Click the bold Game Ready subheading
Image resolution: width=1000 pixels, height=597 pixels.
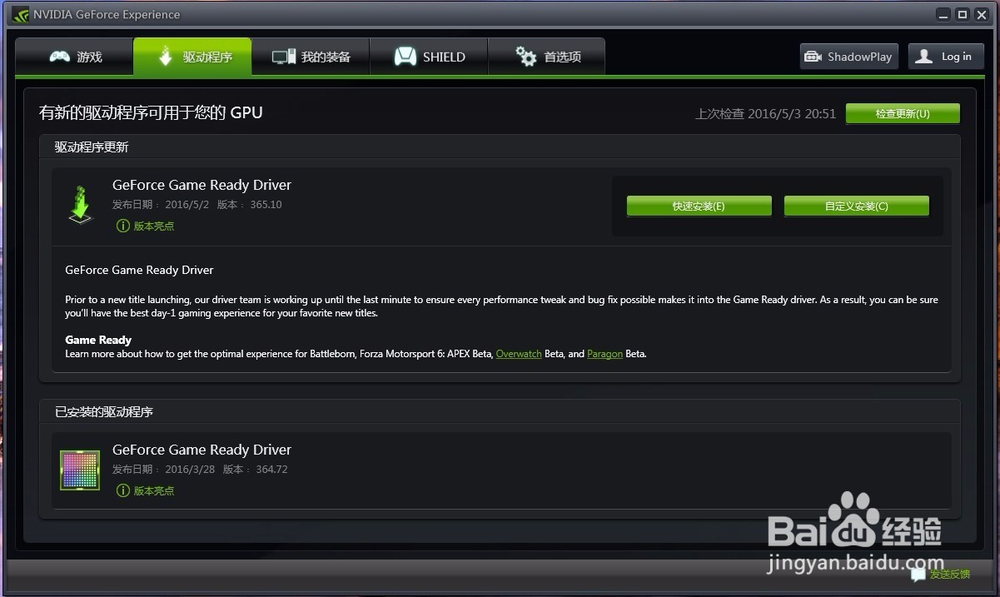tap(98, 340)
